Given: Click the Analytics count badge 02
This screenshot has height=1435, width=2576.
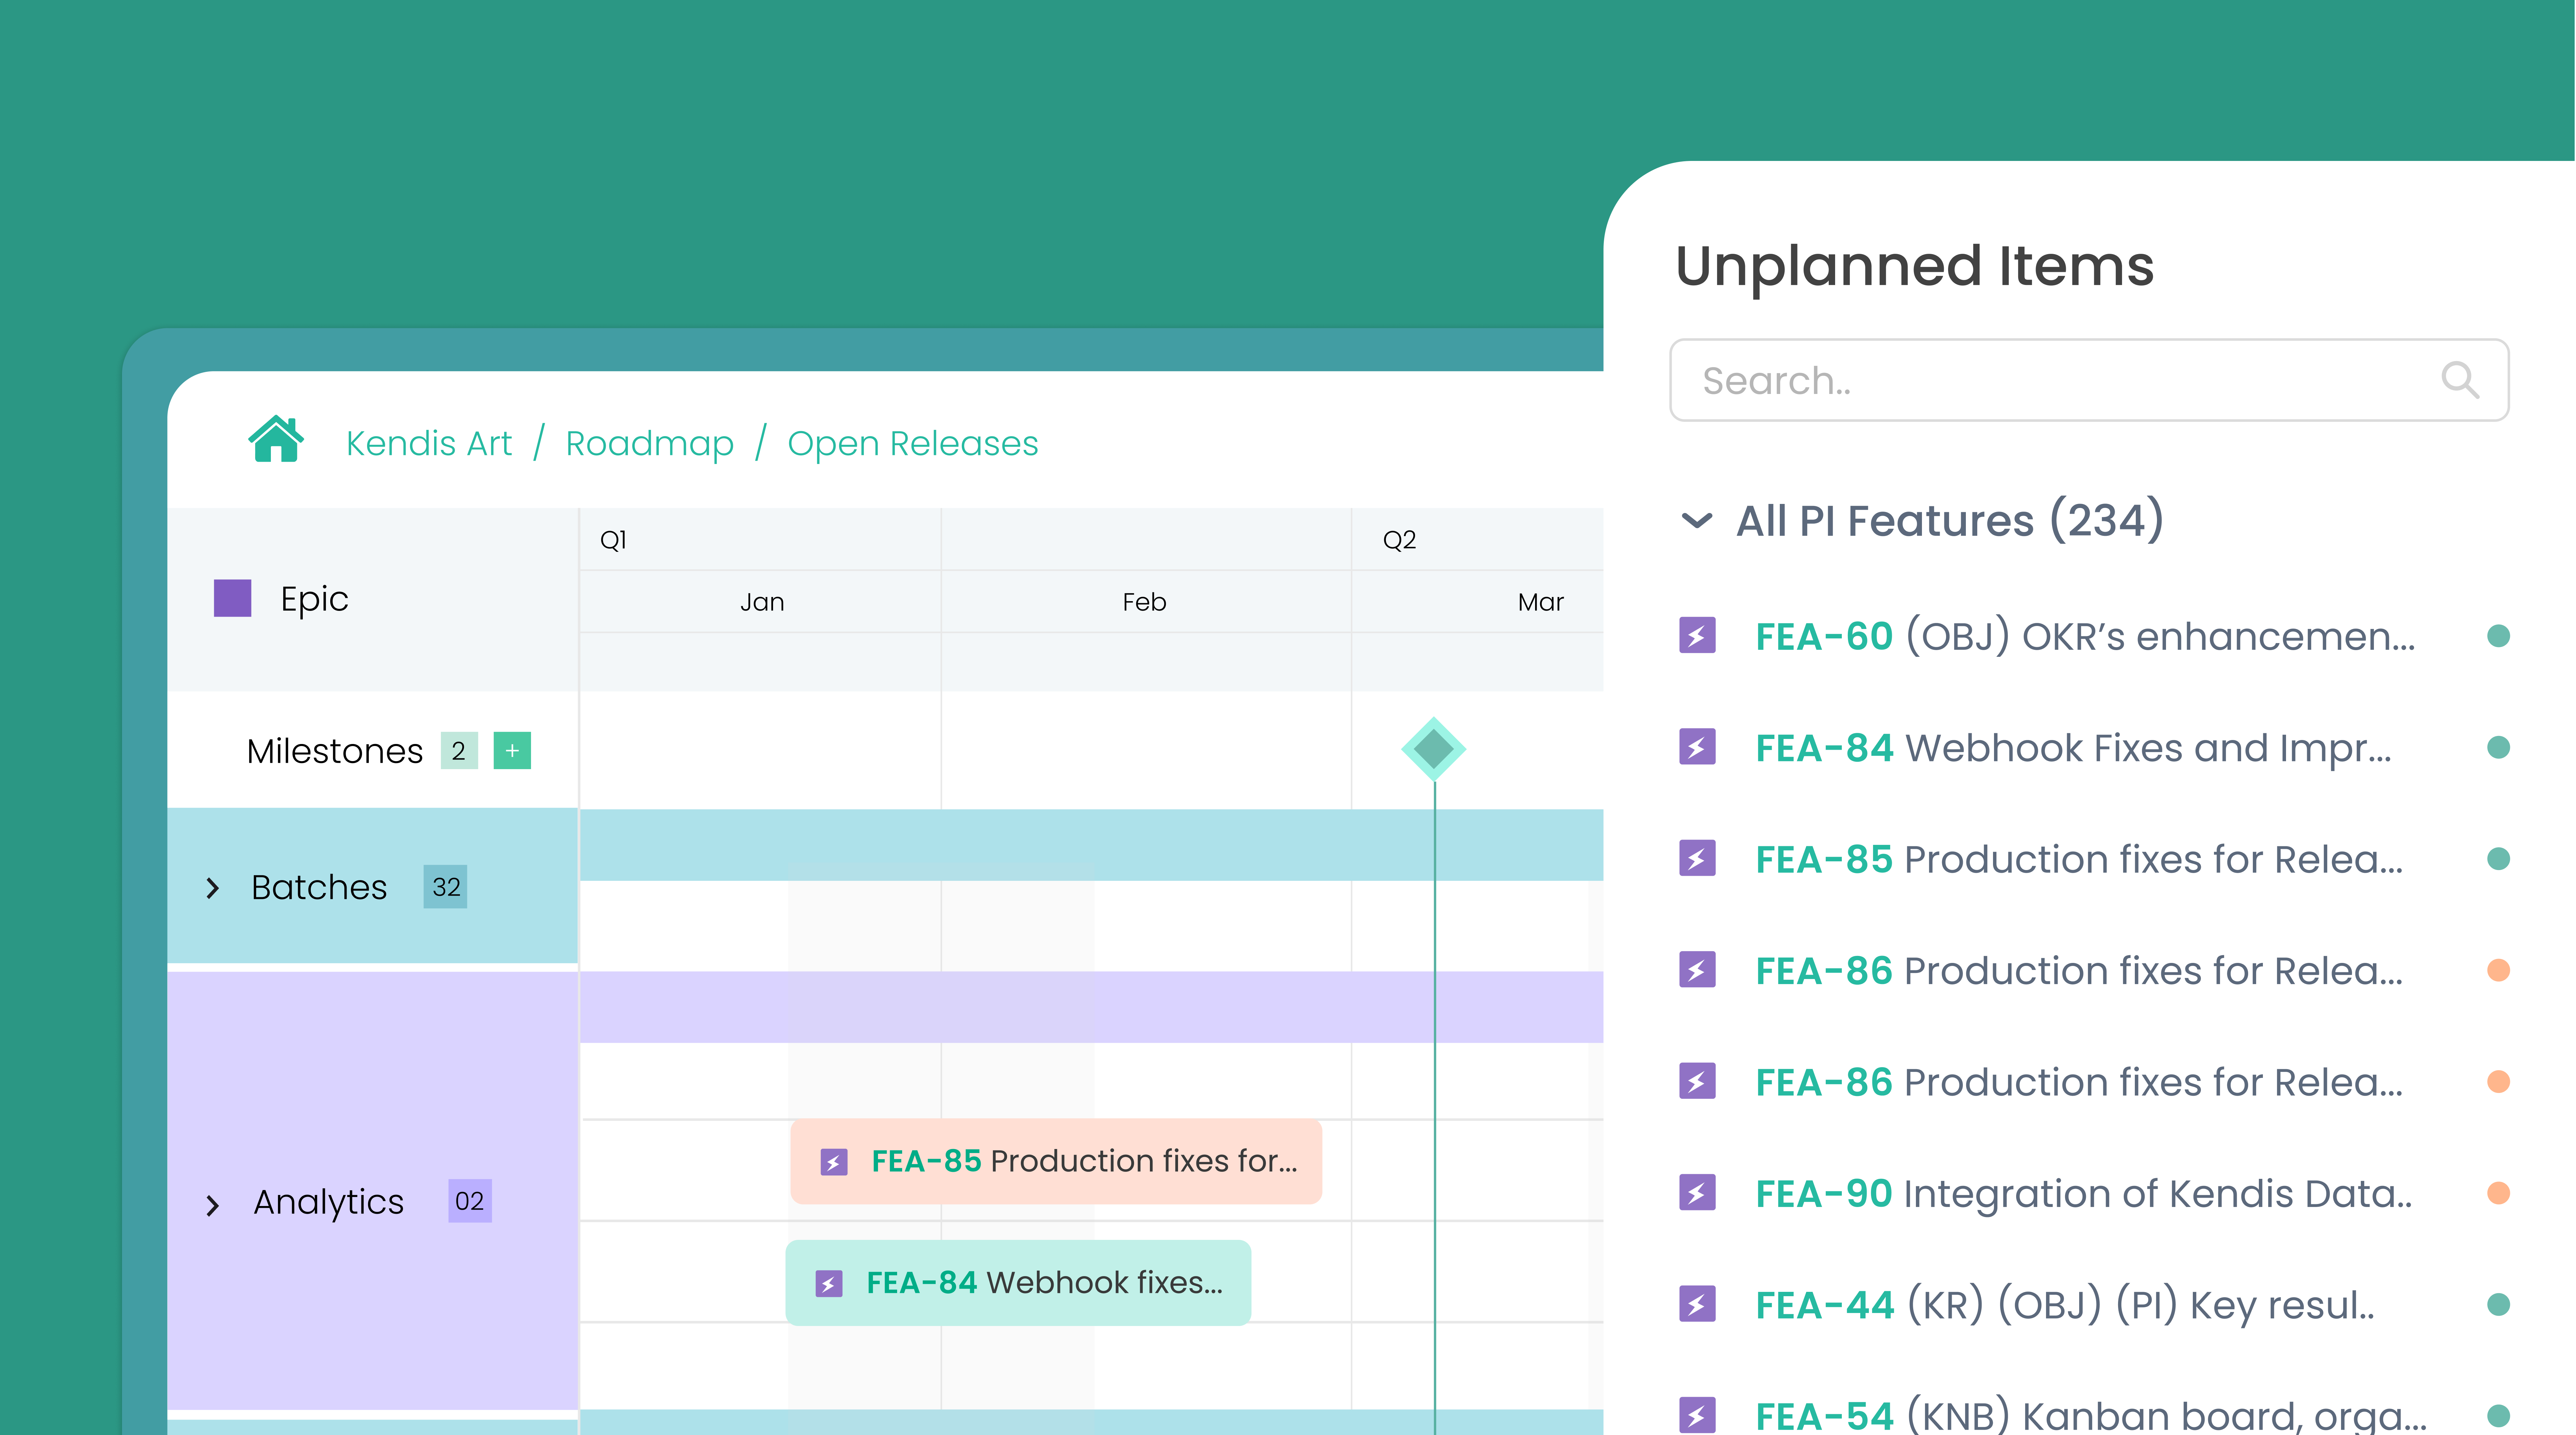Looking at the screenshot, I should 470,1201.
